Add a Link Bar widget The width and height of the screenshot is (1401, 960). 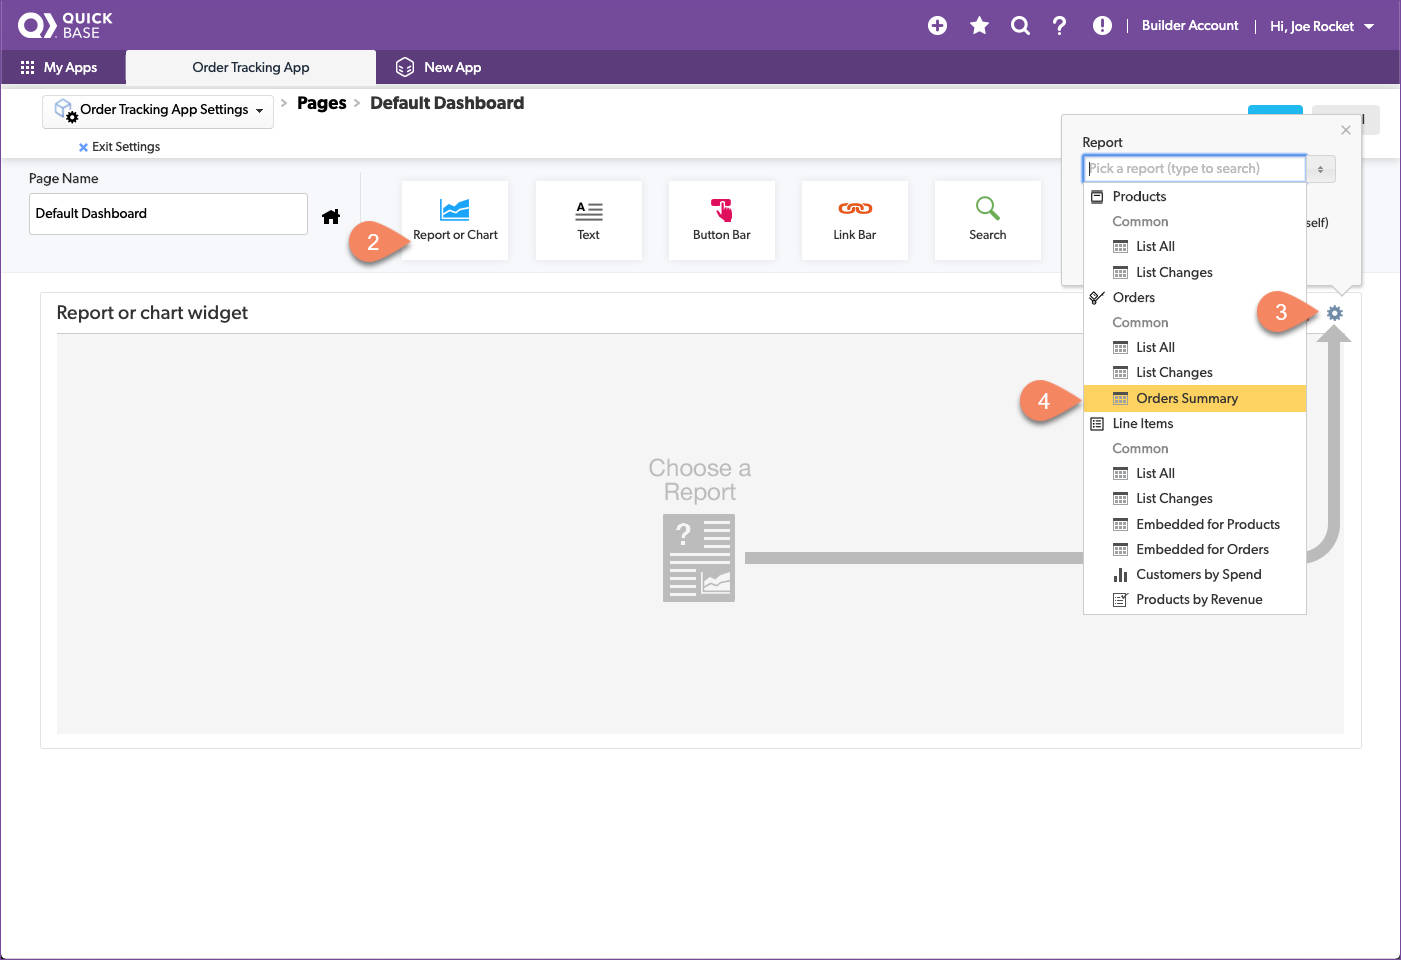point(854,219)
